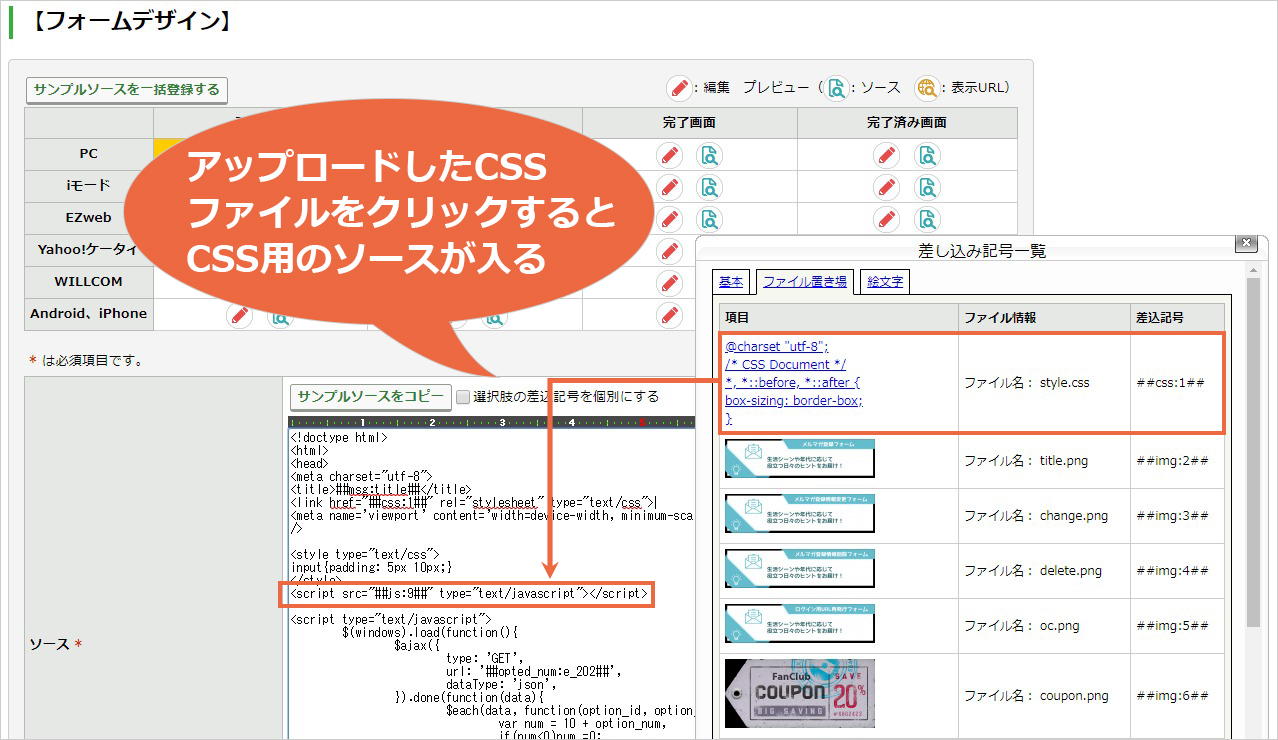Click the '##css:1##' insertion code
The height and width of the screenshot is (740, 1278).
(1170, 381)
